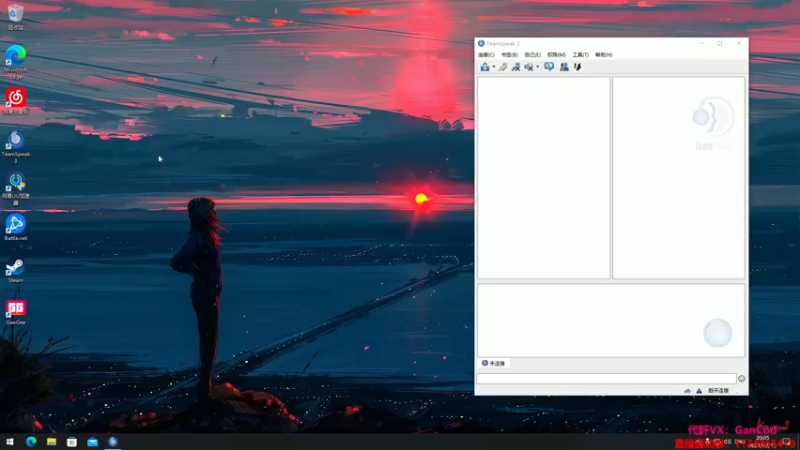Select the TeamSpeak 3 desktop shortcut

pos(15,147)
